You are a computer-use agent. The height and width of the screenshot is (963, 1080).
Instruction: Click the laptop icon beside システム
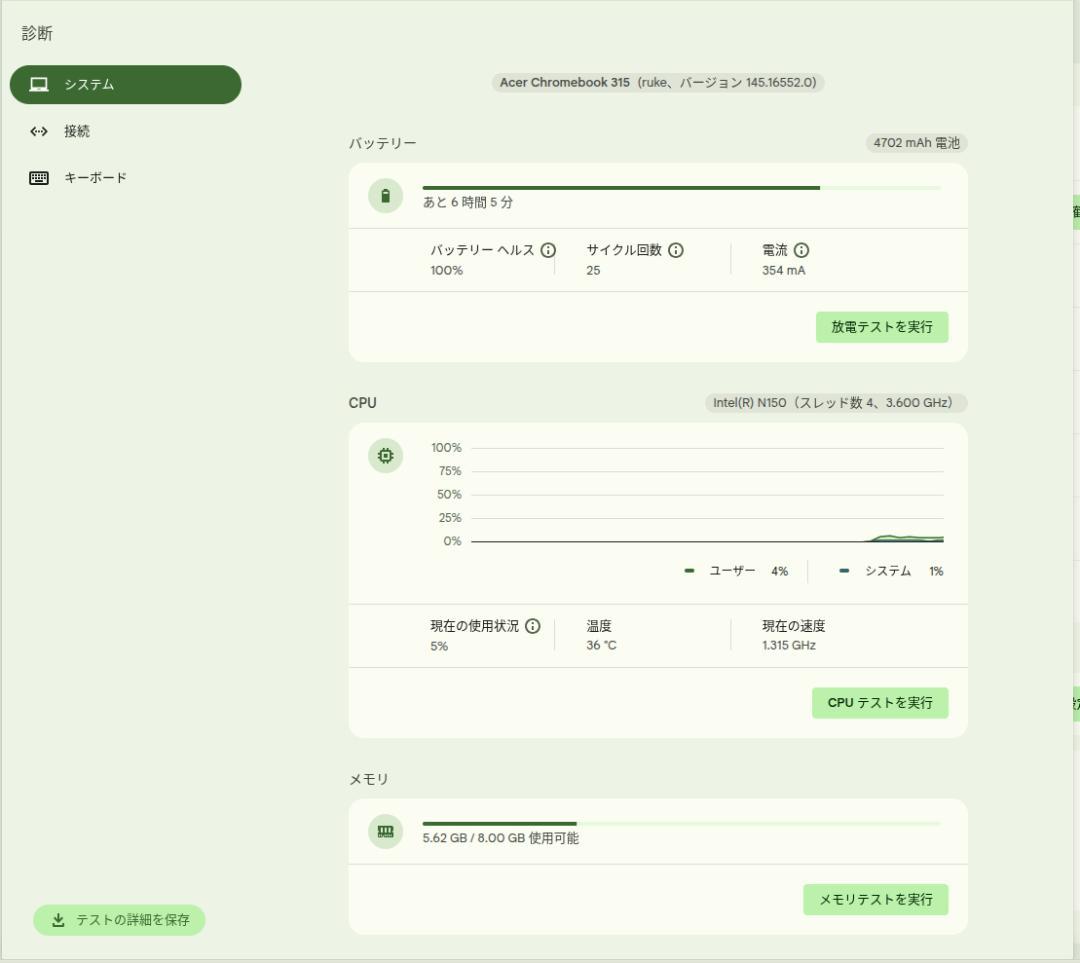click(x=39, y=85)
